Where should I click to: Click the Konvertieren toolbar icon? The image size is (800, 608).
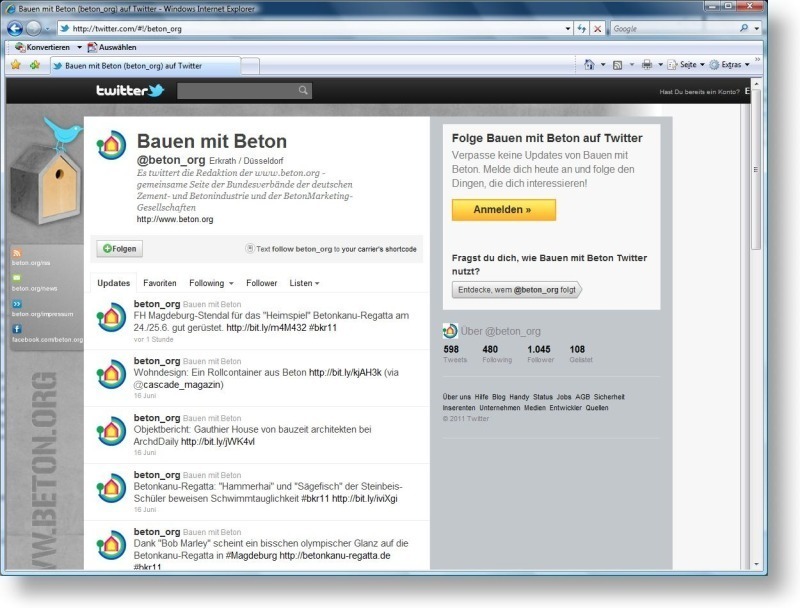tap(20, 47)
